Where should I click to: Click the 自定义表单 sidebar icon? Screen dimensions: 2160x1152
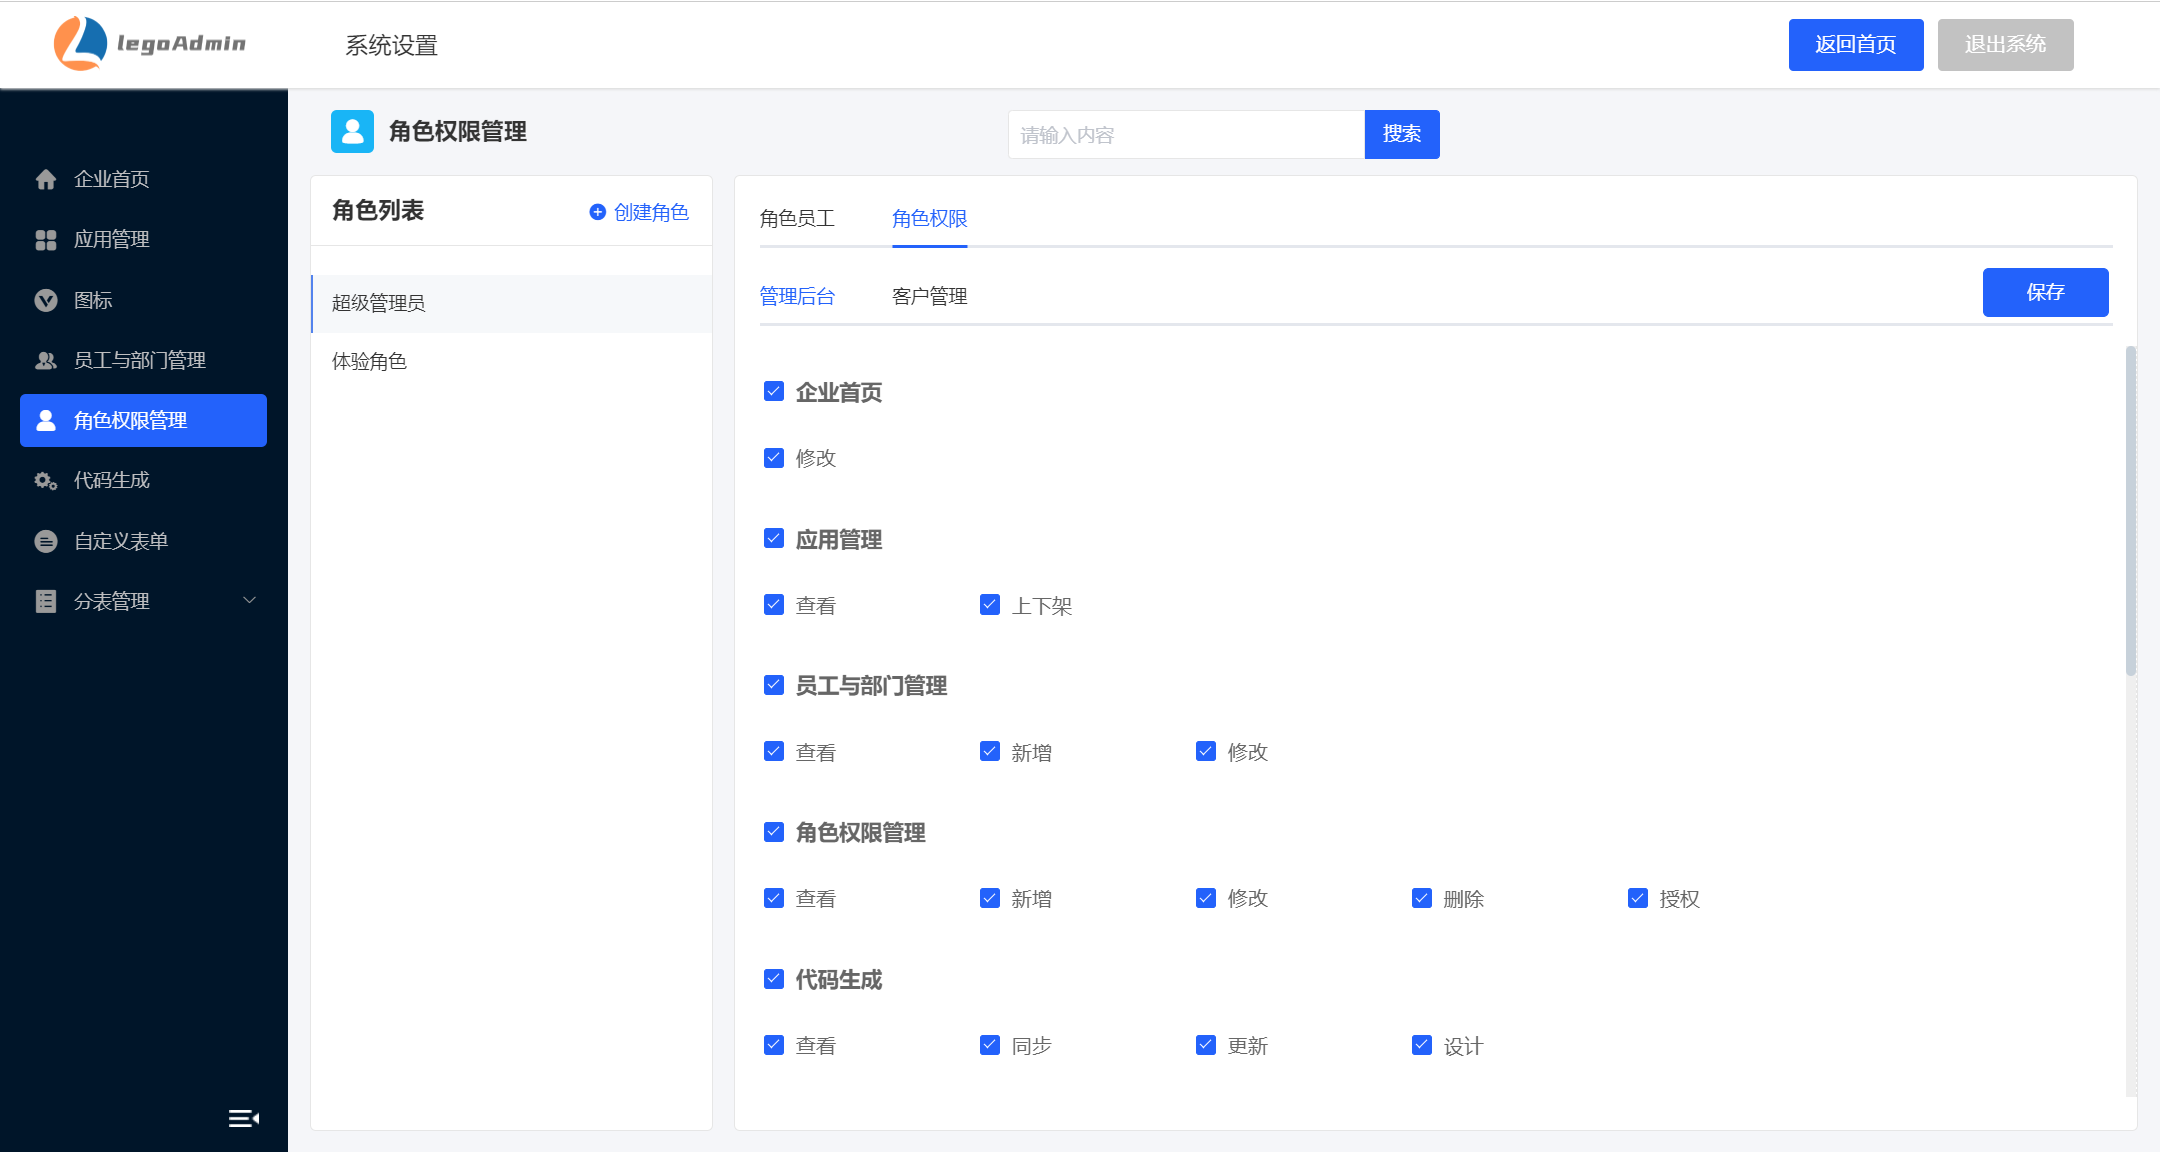(46, 541)
